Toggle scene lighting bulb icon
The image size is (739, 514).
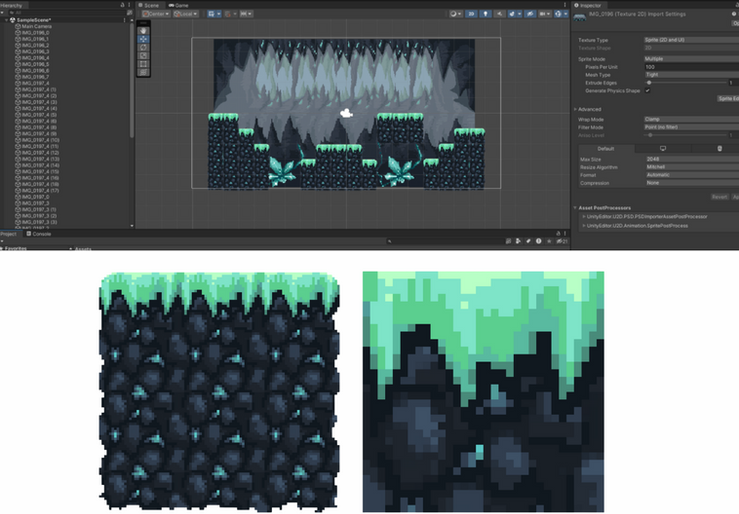[485, 14]
